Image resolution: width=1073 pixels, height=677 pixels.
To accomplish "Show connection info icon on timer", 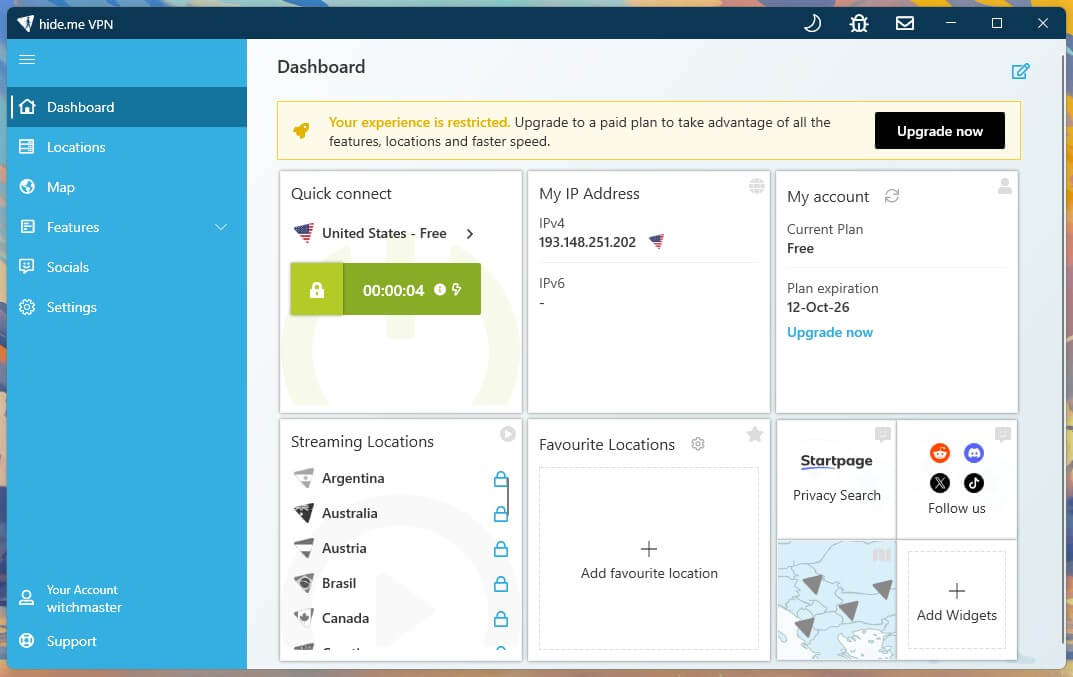I will [x=440, y=290].
